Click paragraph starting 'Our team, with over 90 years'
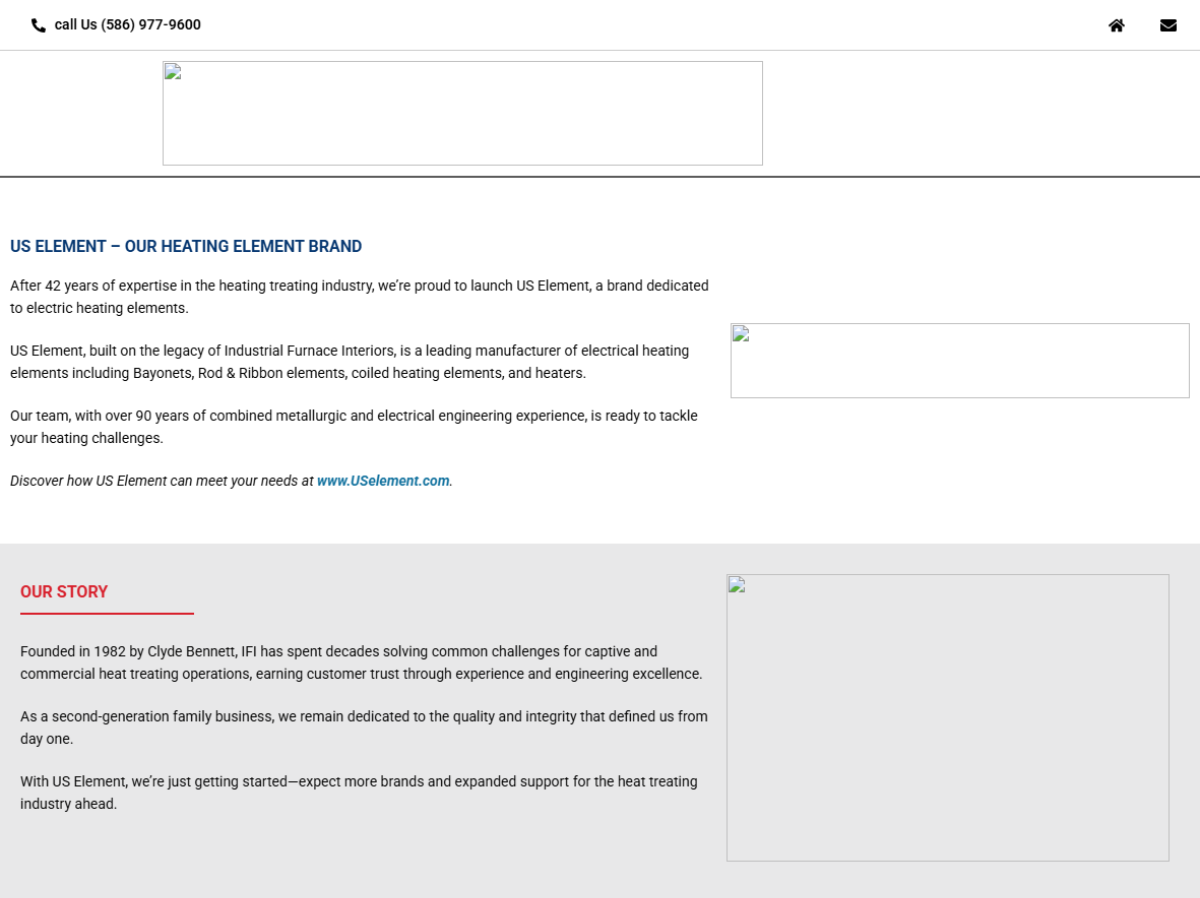Viewport: 1200px width, 898px height. pyautogui.click(x=354, y=427)
